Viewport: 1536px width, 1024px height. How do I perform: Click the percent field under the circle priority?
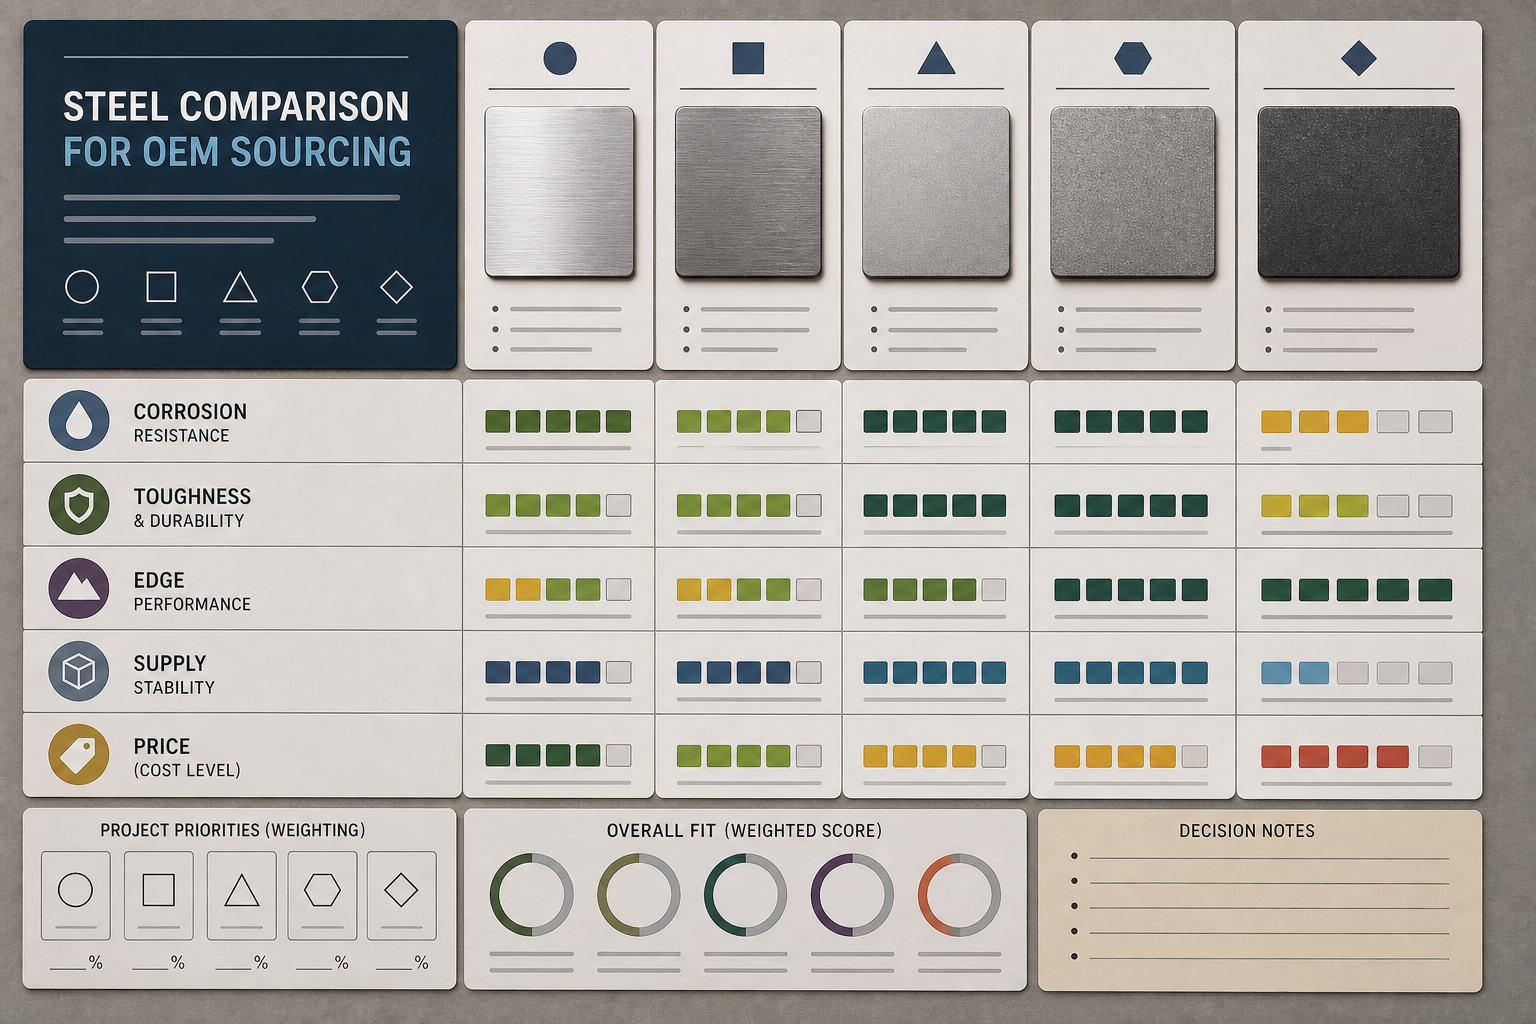pyautogui.click(x=76, y=963)
